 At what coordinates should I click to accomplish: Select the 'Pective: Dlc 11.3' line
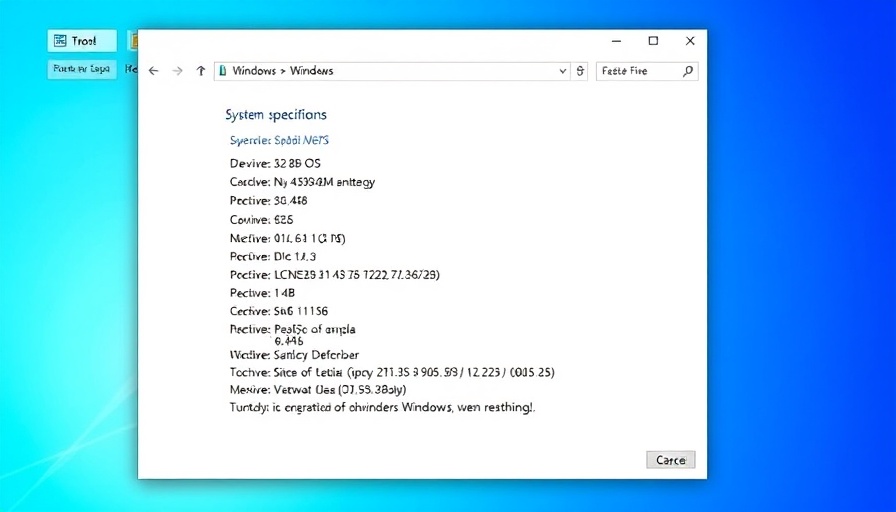coord(273,257)
